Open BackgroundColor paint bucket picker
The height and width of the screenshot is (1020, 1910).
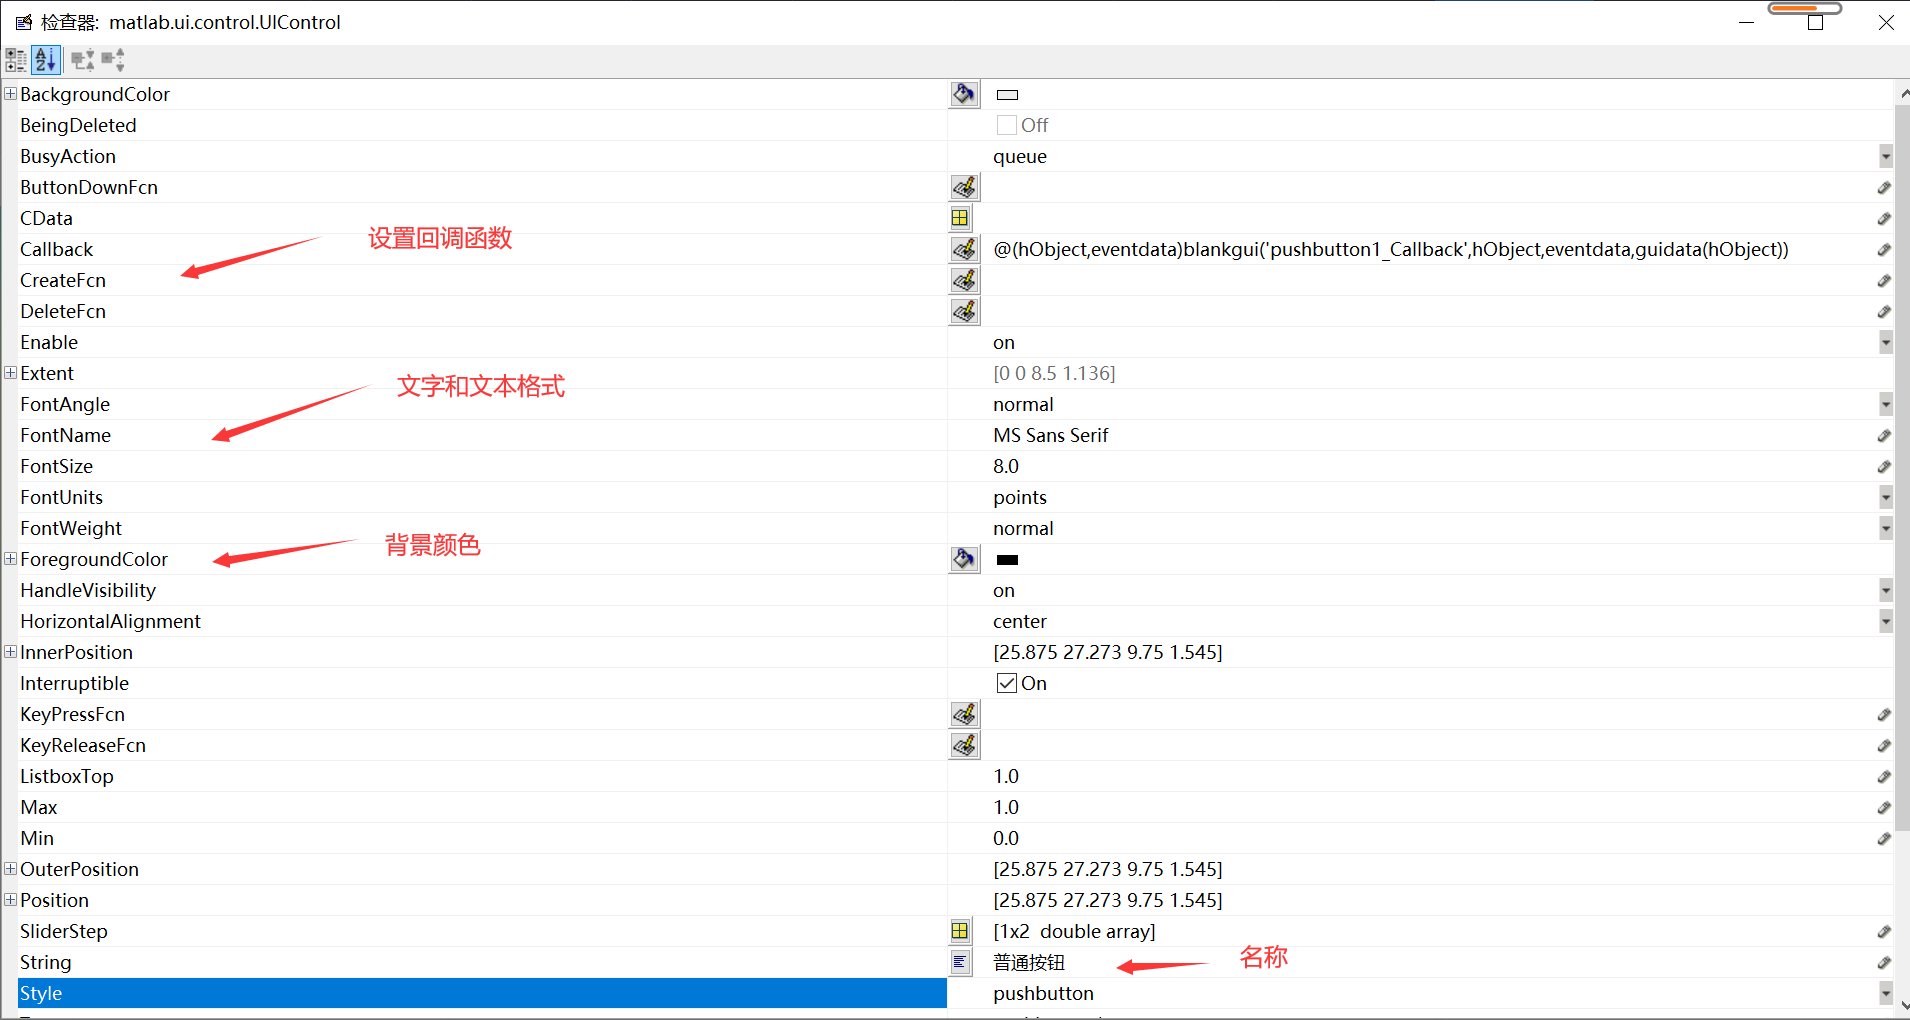click(964, 94)
